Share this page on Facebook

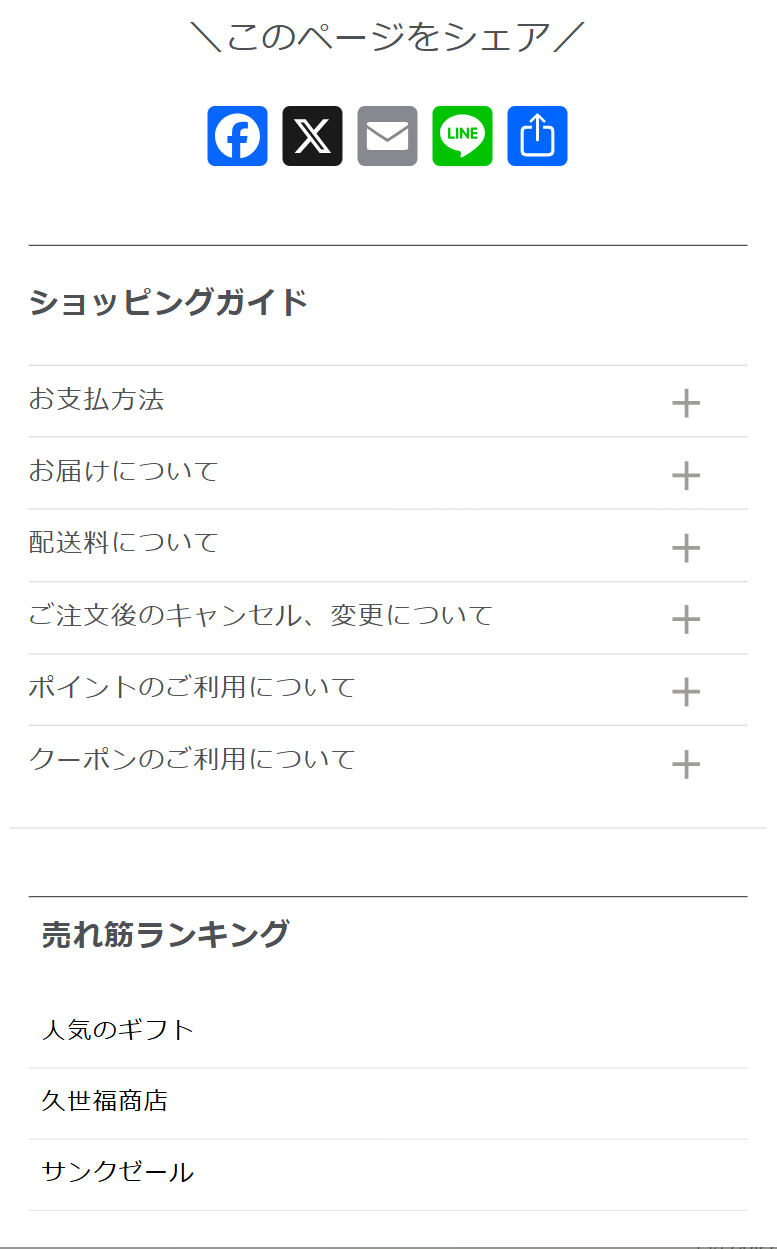(x=237, y=136)
